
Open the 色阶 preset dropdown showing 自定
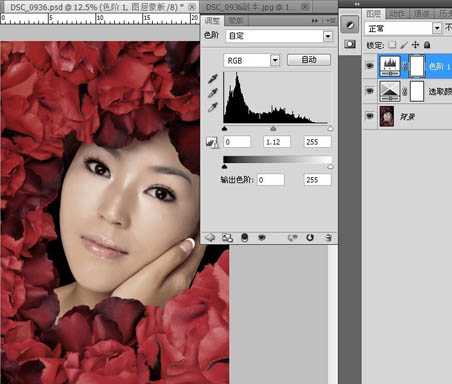point(279,36)
